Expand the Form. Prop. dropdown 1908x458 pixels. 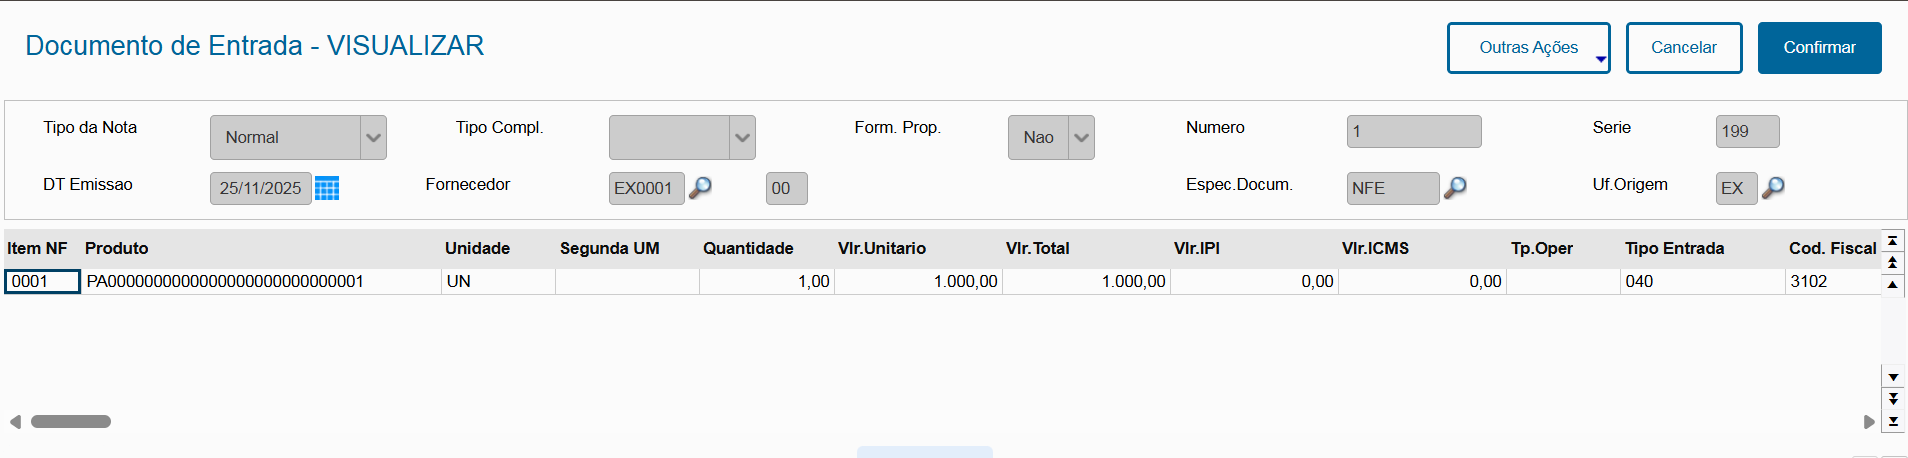(1081, 138)
